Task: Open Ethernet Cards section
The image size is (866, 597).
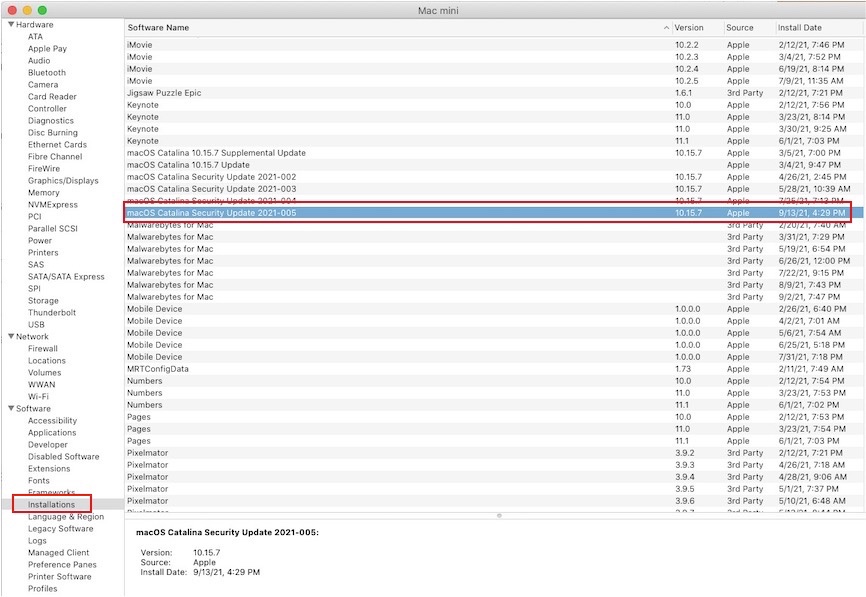Action: pos(57,145)
